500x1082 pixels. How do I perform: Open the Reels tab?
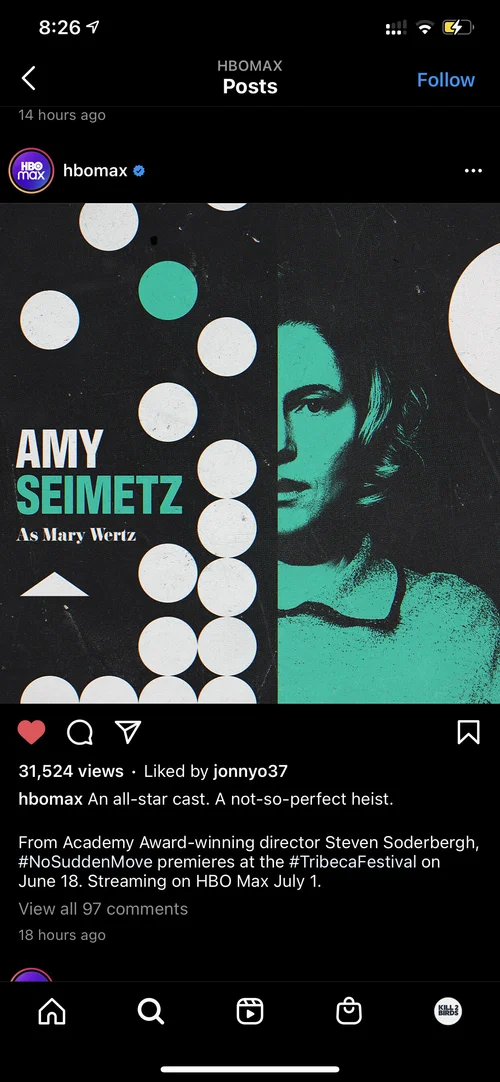(250, 1012)
